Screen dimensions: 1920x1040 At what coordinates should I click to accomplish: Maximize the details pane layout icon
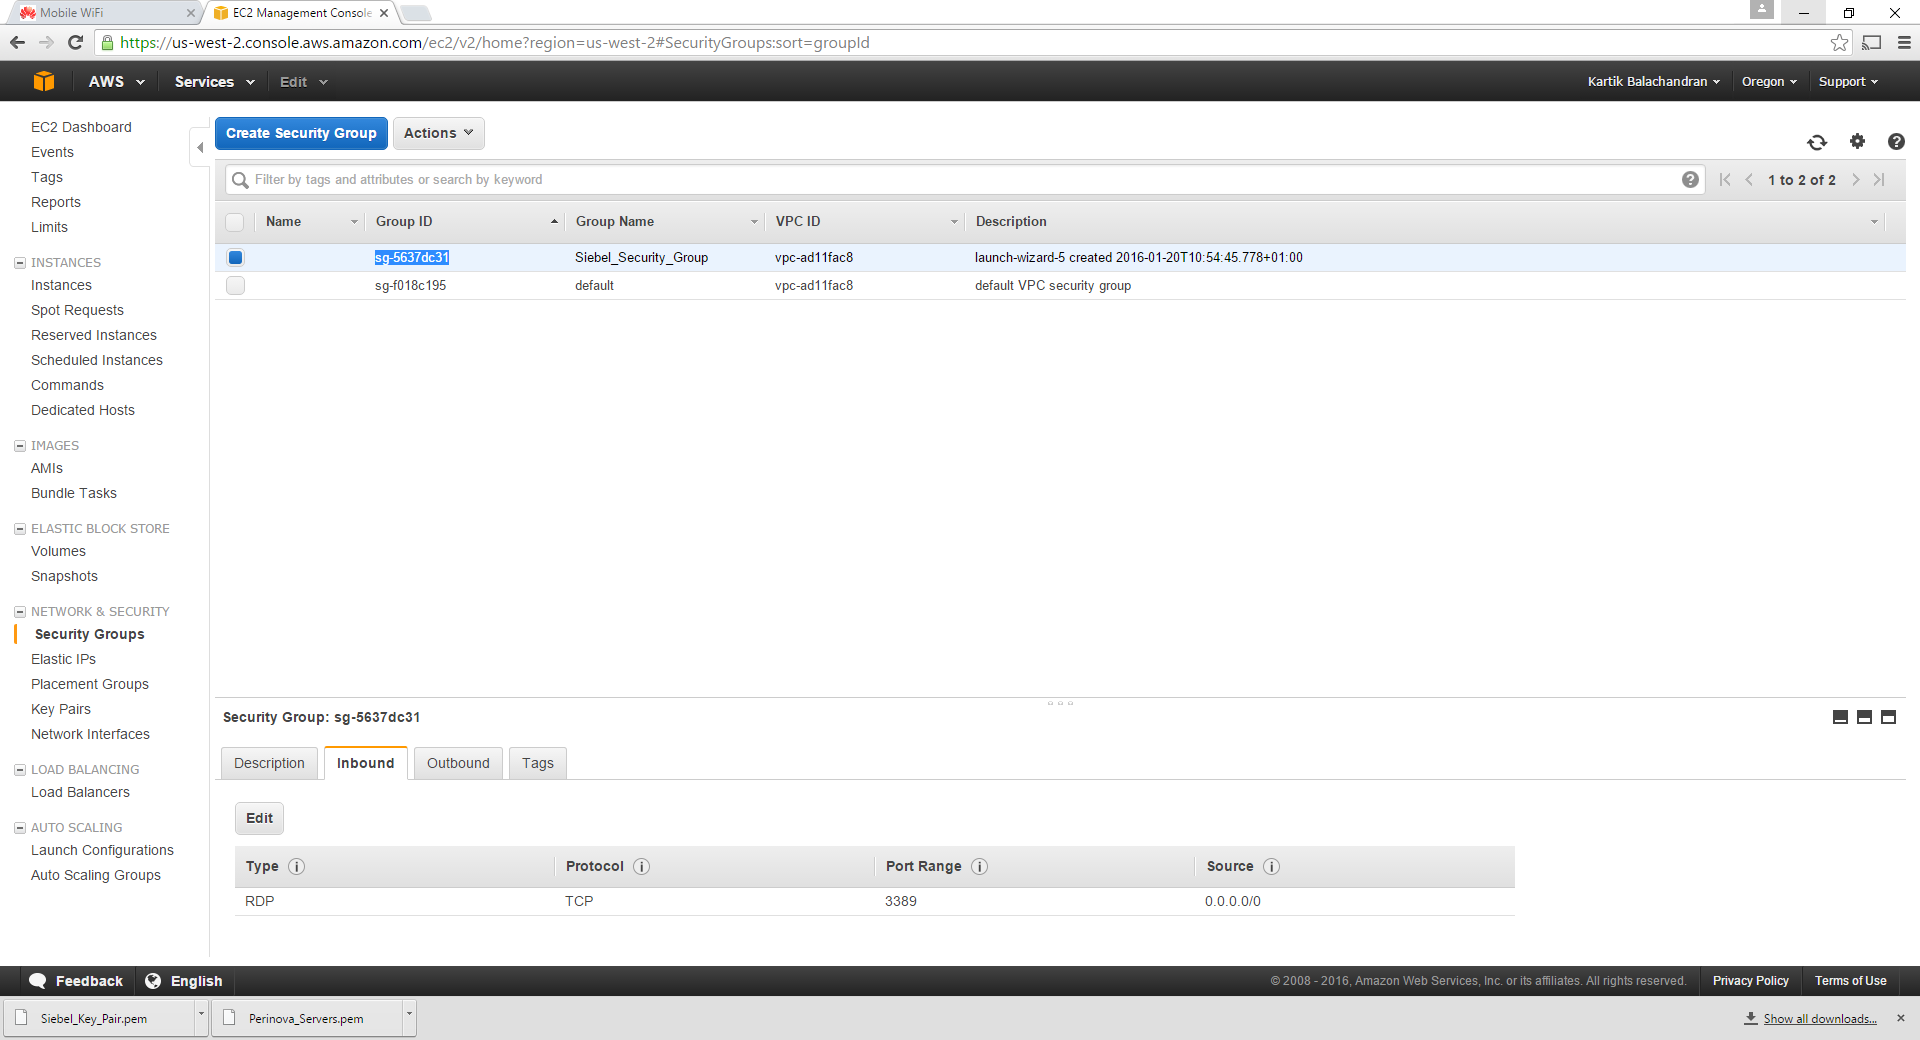coord(1888,717)
